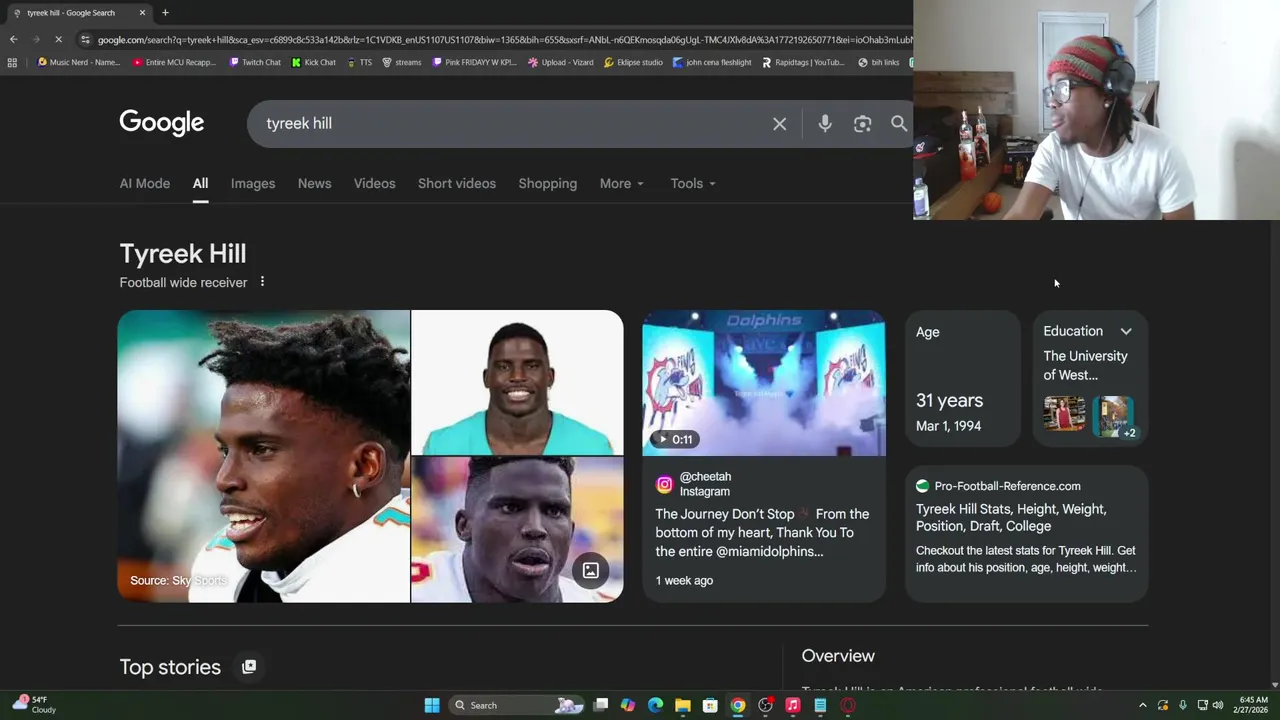The image size is (1280, 720).
Task: Switch to AI Mode tab
Action: pyautogui.click(x=145, y=183)
